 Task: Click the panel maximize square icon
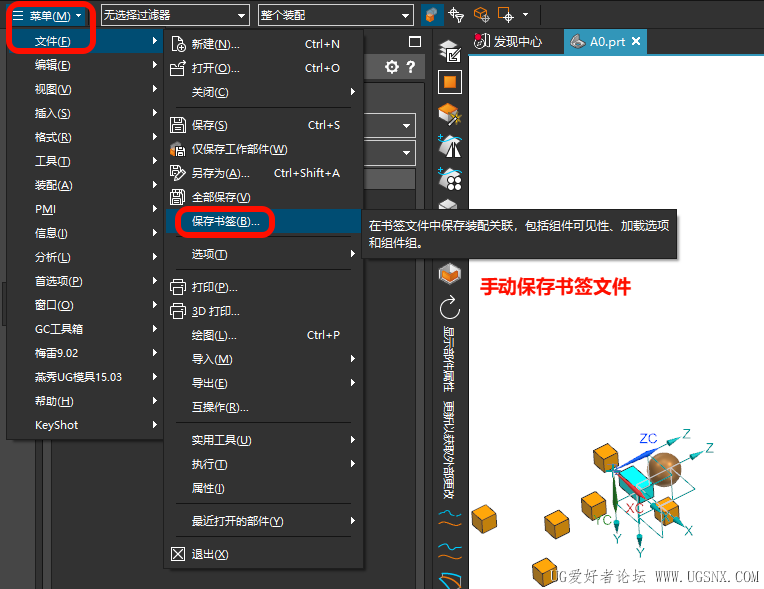(415, 42)
